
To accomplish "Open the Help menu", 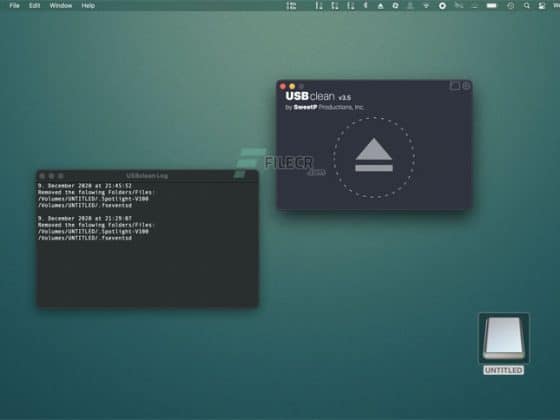I will click(88, 5).
